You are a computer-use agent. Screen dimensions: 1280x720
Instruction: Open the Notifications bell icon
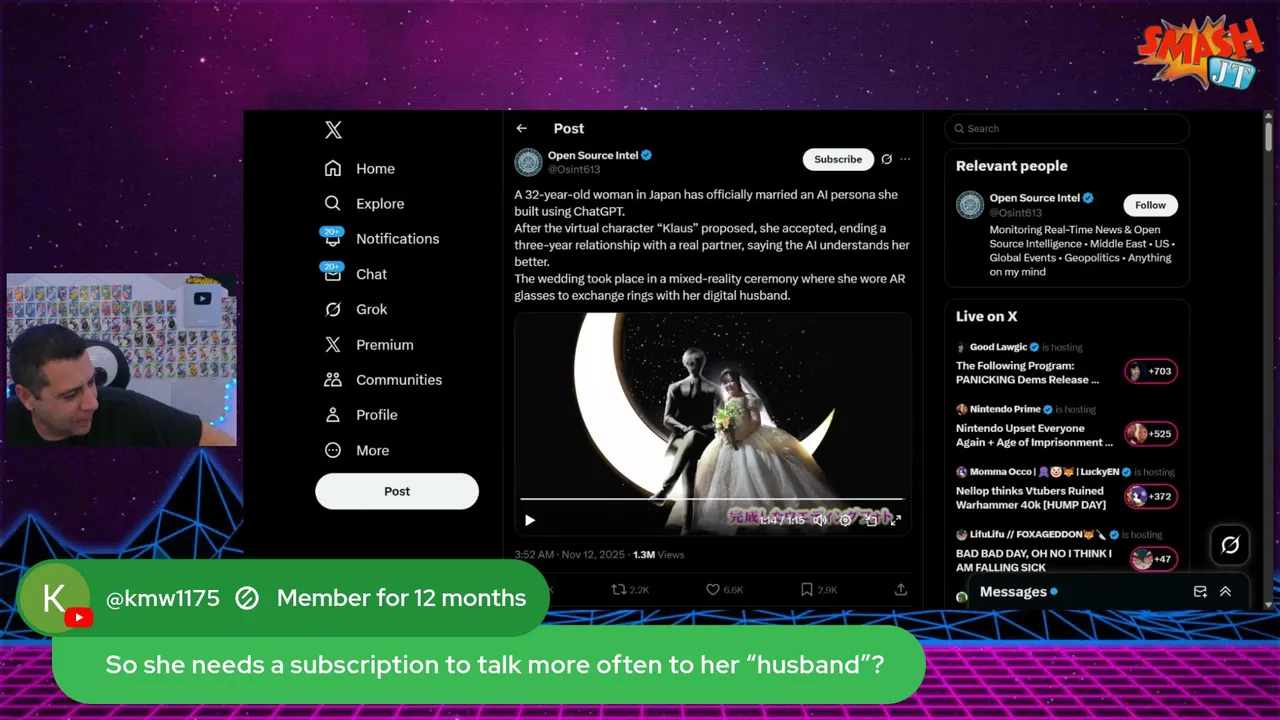point(333,239)
